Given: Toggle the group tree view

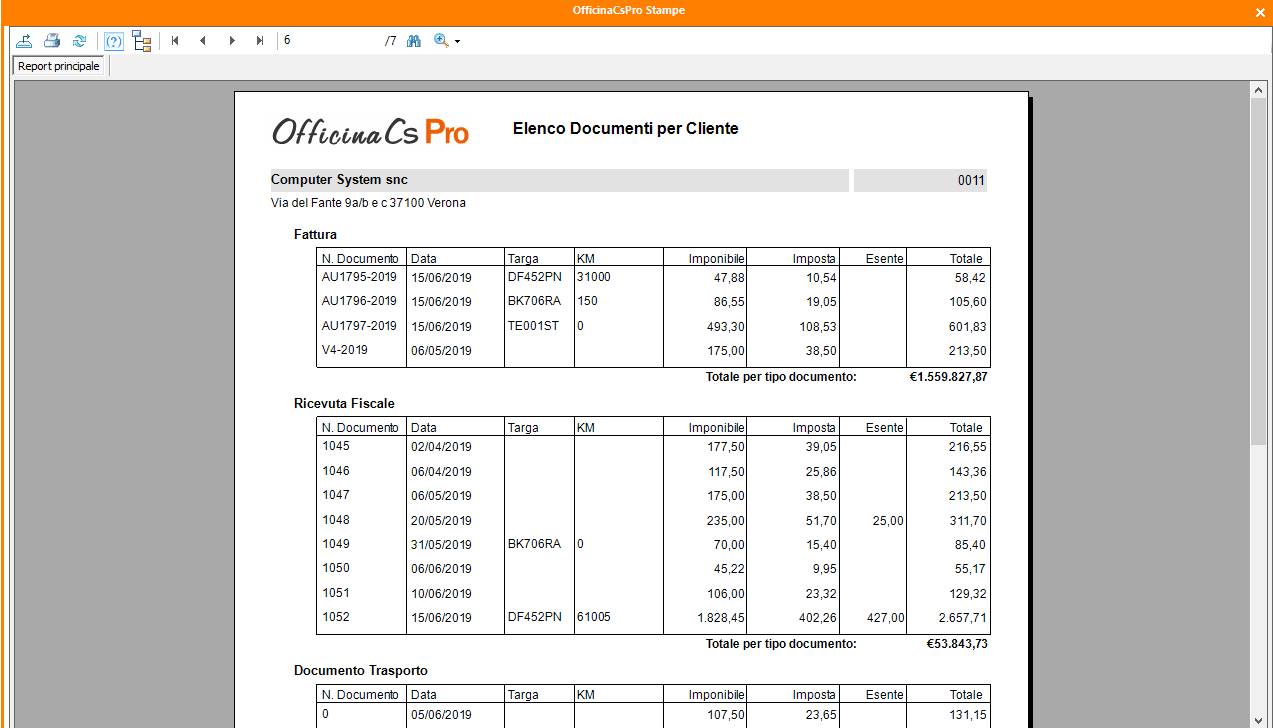Looking at the screenshot, I should [141, 41].
